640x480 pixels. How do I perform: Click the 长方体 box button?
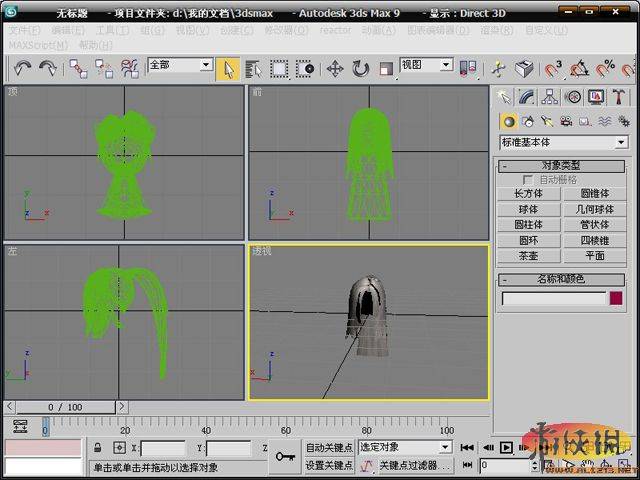529,193
